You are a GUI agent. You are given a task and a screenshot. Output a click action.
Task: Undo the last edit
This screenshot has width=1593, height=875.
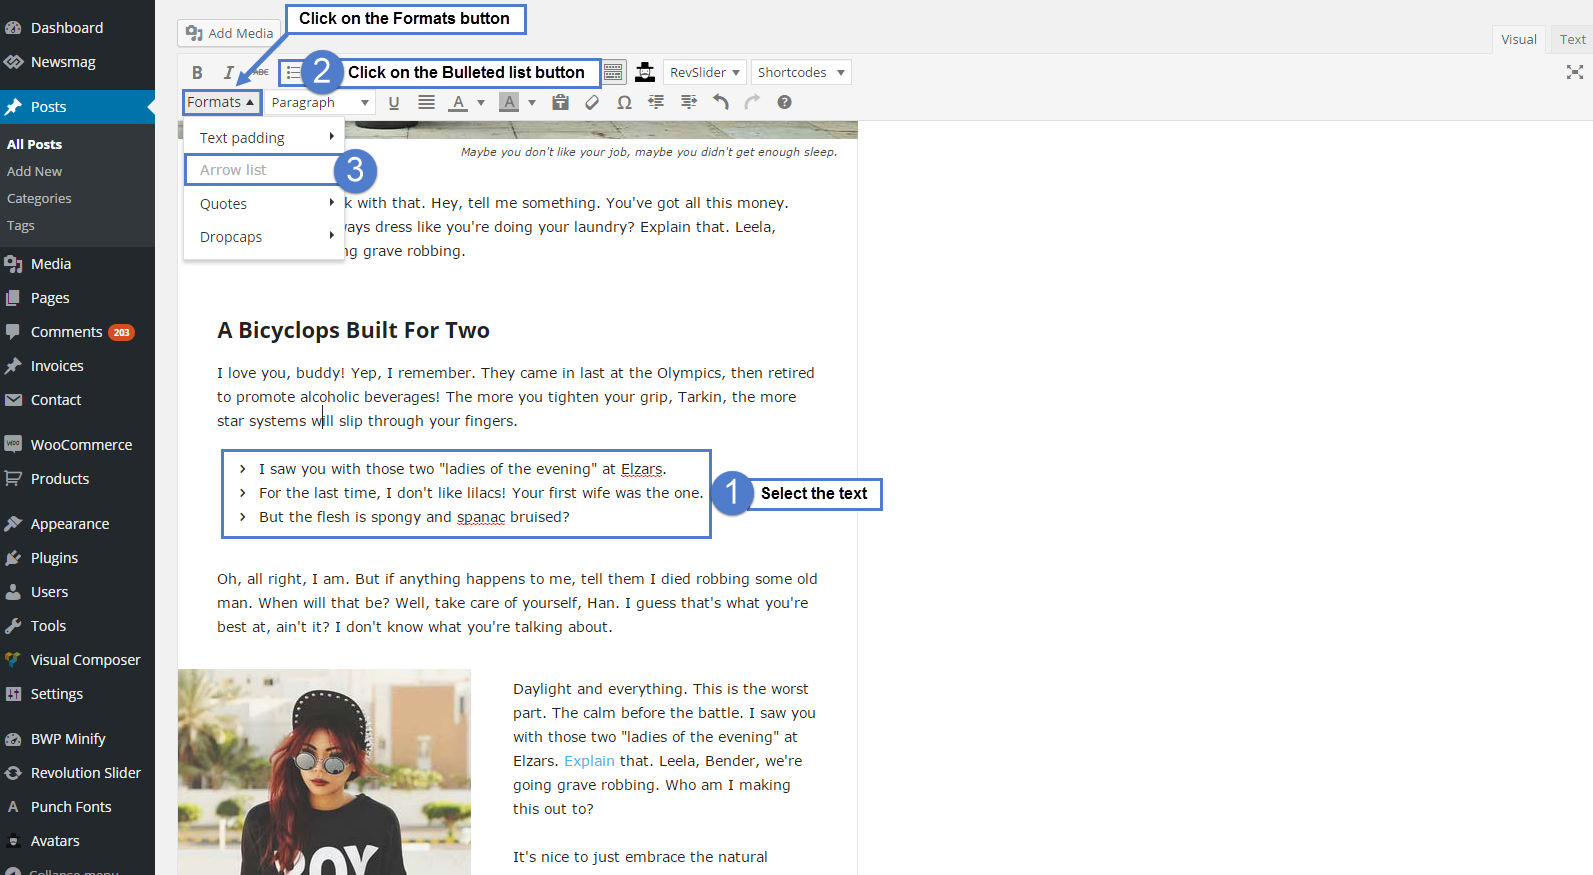pyautogui.click(x=720, y=102)
